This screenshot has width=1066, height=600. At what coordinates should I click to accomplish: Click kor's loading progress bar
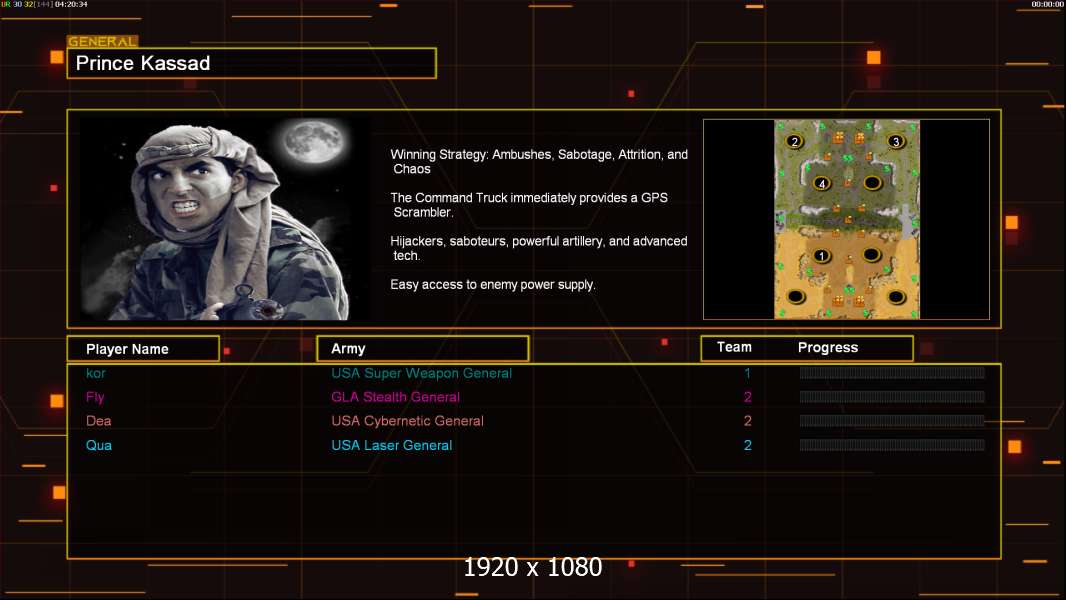pyautogui.click(x=892, y=372)
